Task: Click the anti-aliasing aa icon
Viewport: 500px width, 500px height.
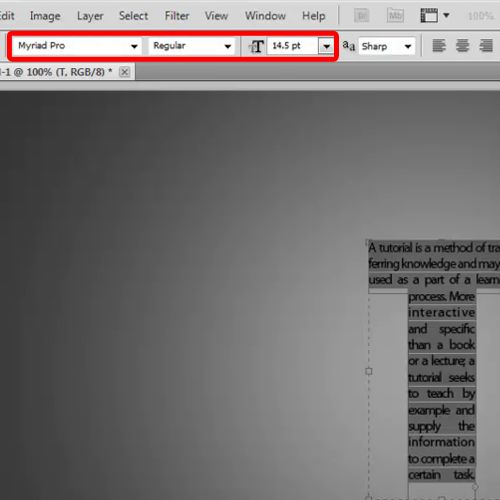Action: pos(349,46)
